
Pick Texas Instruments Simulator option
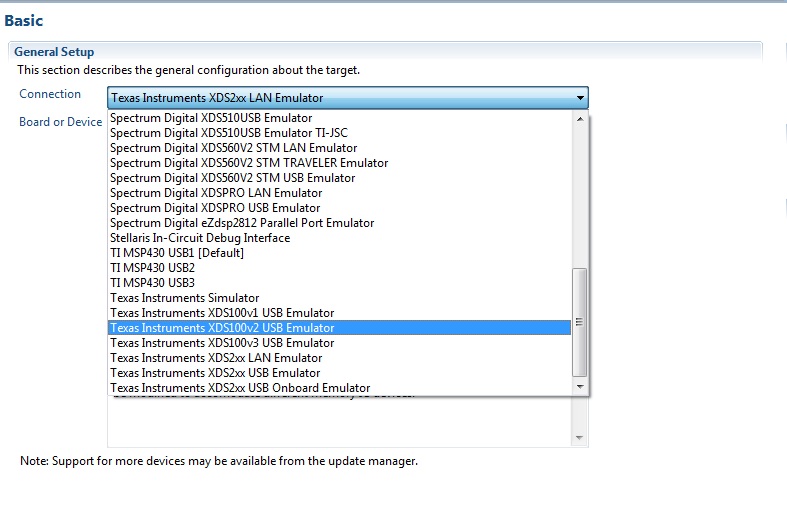click(x=184, y=298)
